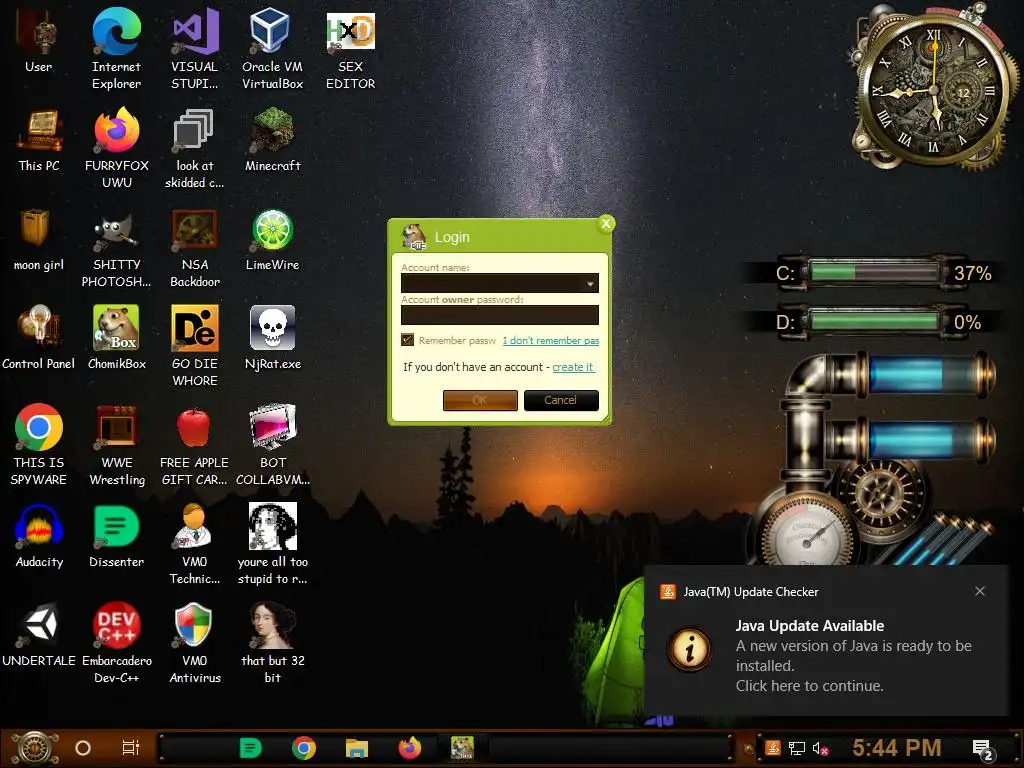Screen dimensions: 1024x768
Task: Click the D: drive usage bar gadget
Action: click(x=874, y=322)
